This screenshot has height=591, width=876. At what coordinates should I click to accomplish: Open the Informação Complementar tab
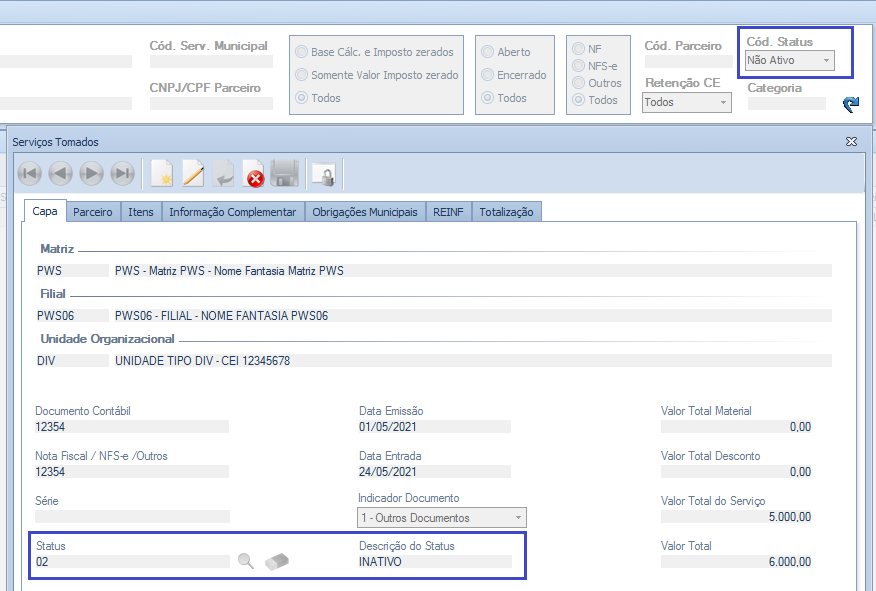[233, 212]
